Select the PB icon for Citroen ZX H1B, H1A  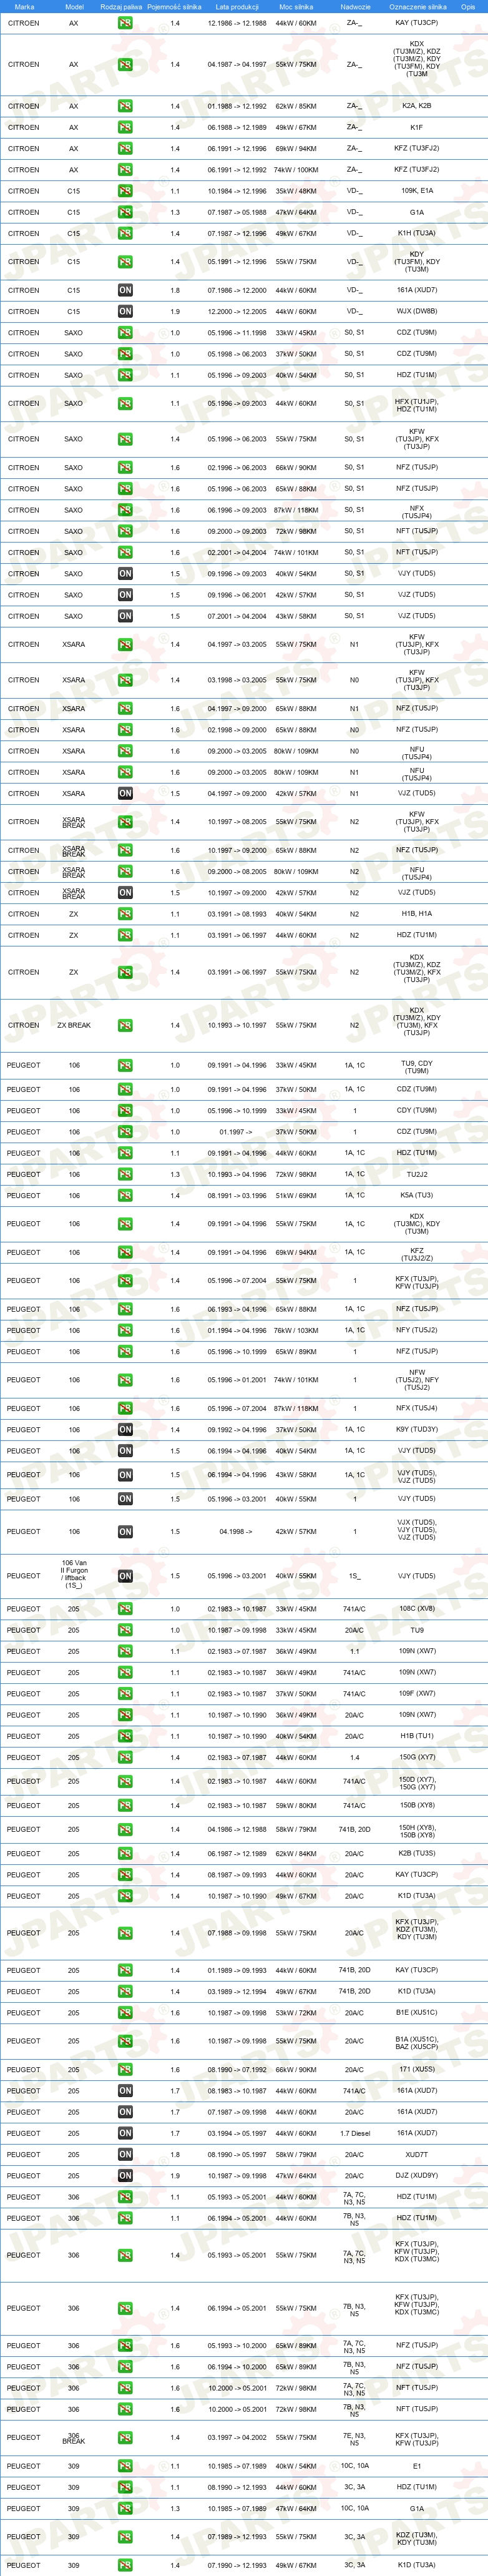coord(125,914)
